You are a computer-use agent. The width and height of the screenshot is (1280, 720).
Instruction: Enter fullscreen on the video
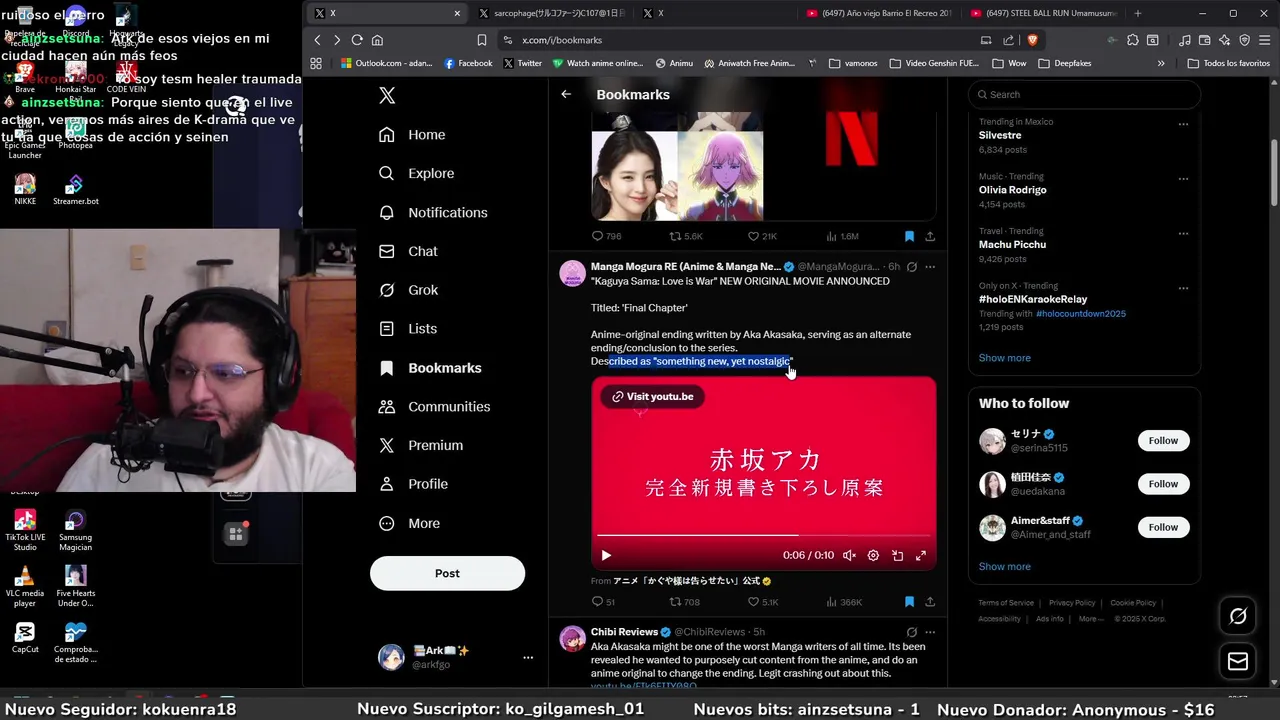click(x=921, y=555)
